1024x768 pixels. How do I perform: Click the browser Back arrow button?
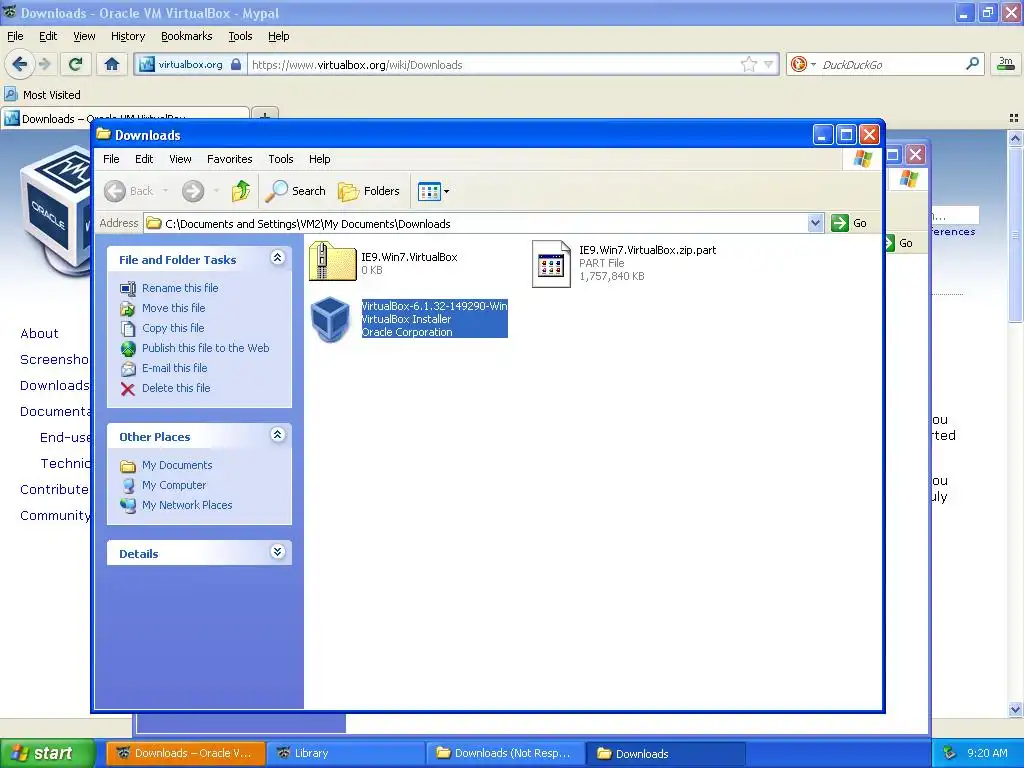(19, 64)
